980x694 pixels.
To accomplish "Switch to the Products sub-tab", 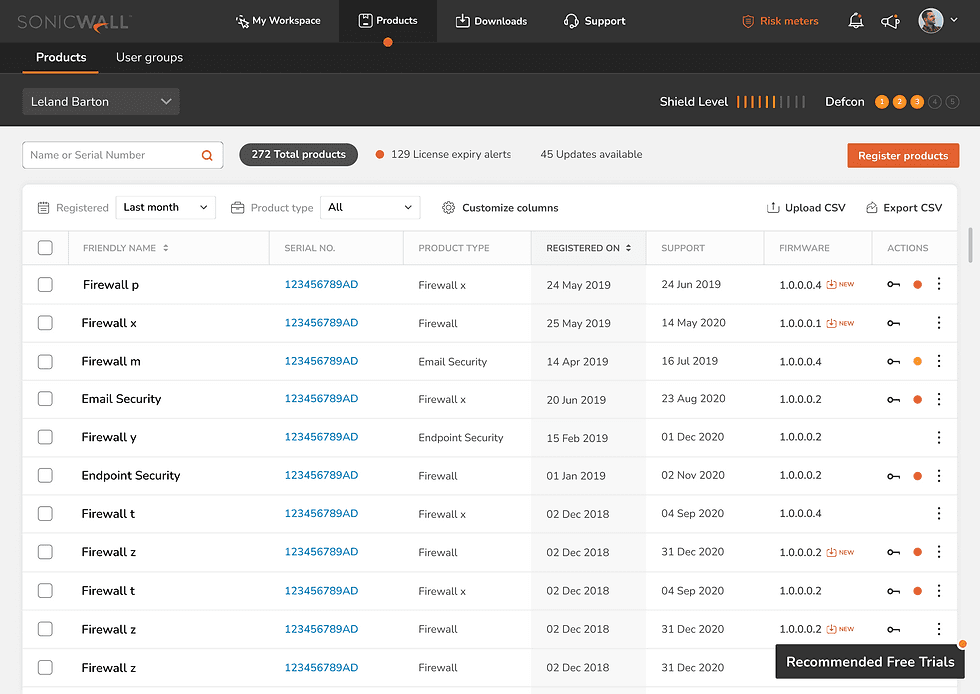I will [x=61, y=58].
